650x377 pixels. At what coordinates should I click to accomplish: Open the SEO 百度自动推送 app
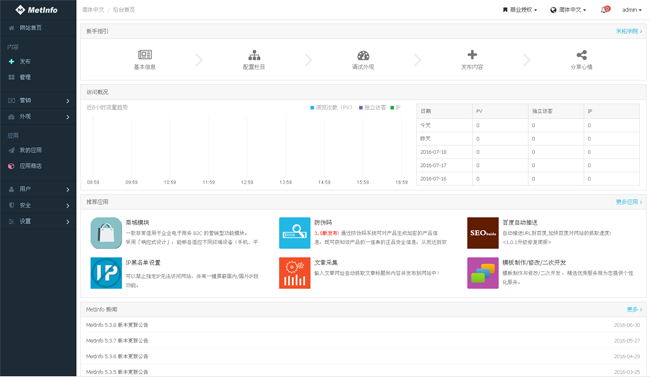click(483, 233)
